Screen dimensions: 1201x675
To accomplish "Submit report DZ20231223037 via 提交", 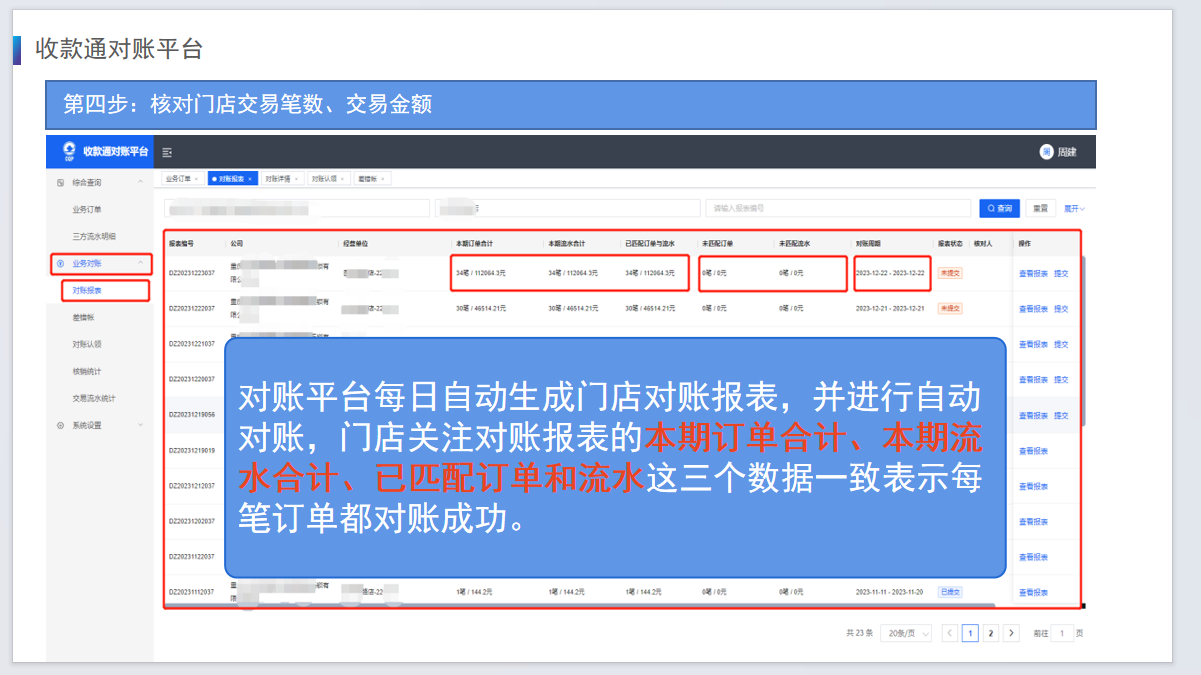I will (x=1061, y=273).
